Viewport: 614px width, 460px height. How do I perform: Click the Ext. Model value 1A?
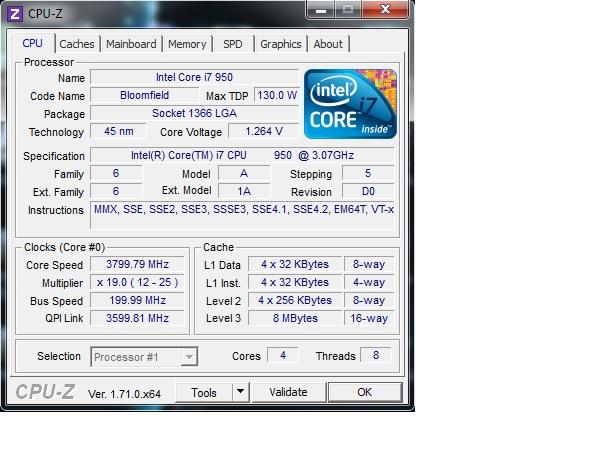[x=244, y=191]
